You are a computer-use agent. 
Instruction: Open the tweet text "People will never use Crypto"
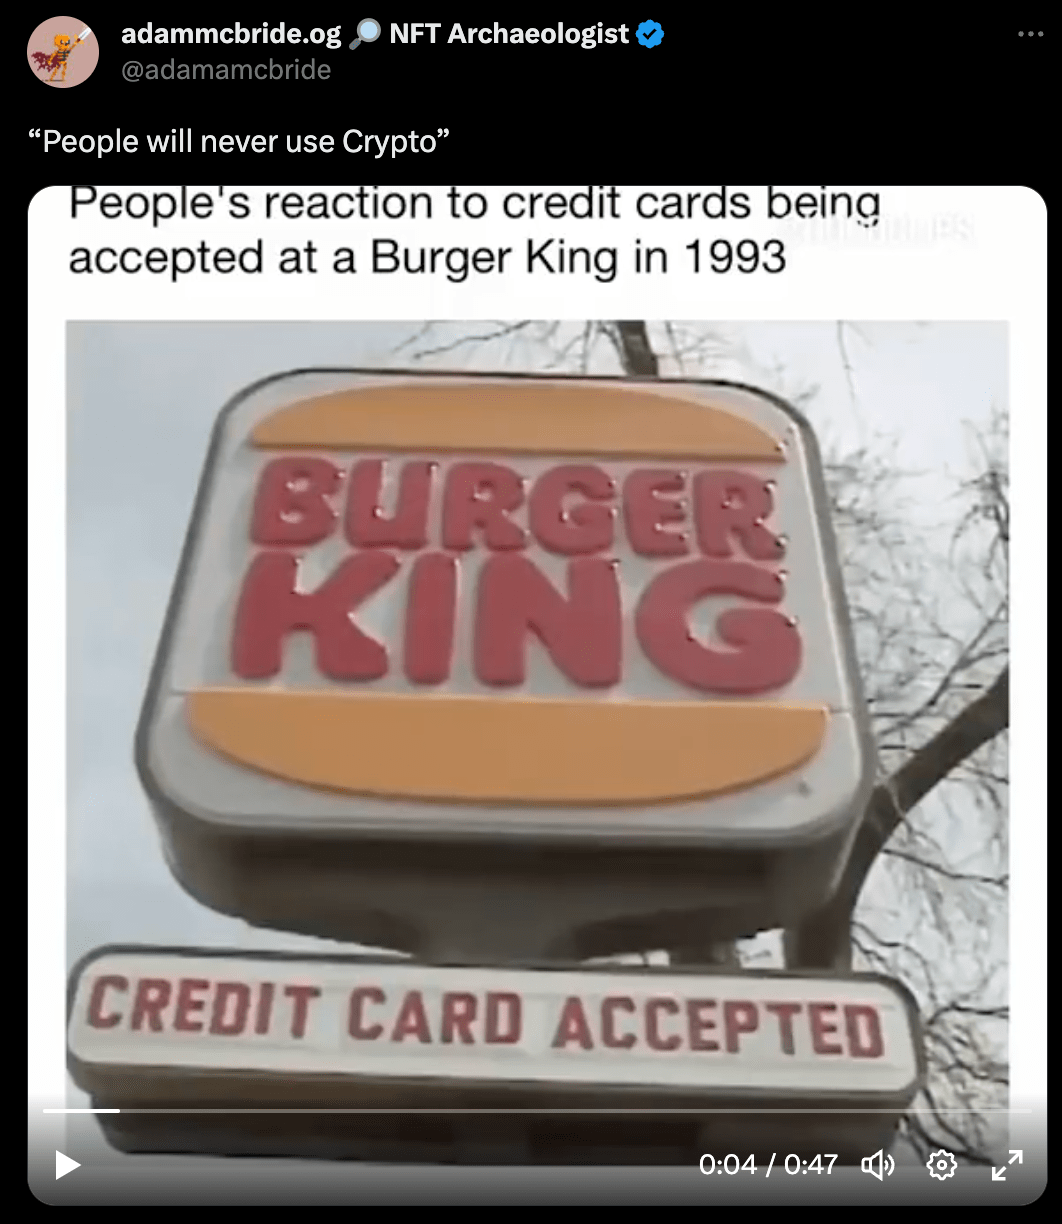coord(240,142)
